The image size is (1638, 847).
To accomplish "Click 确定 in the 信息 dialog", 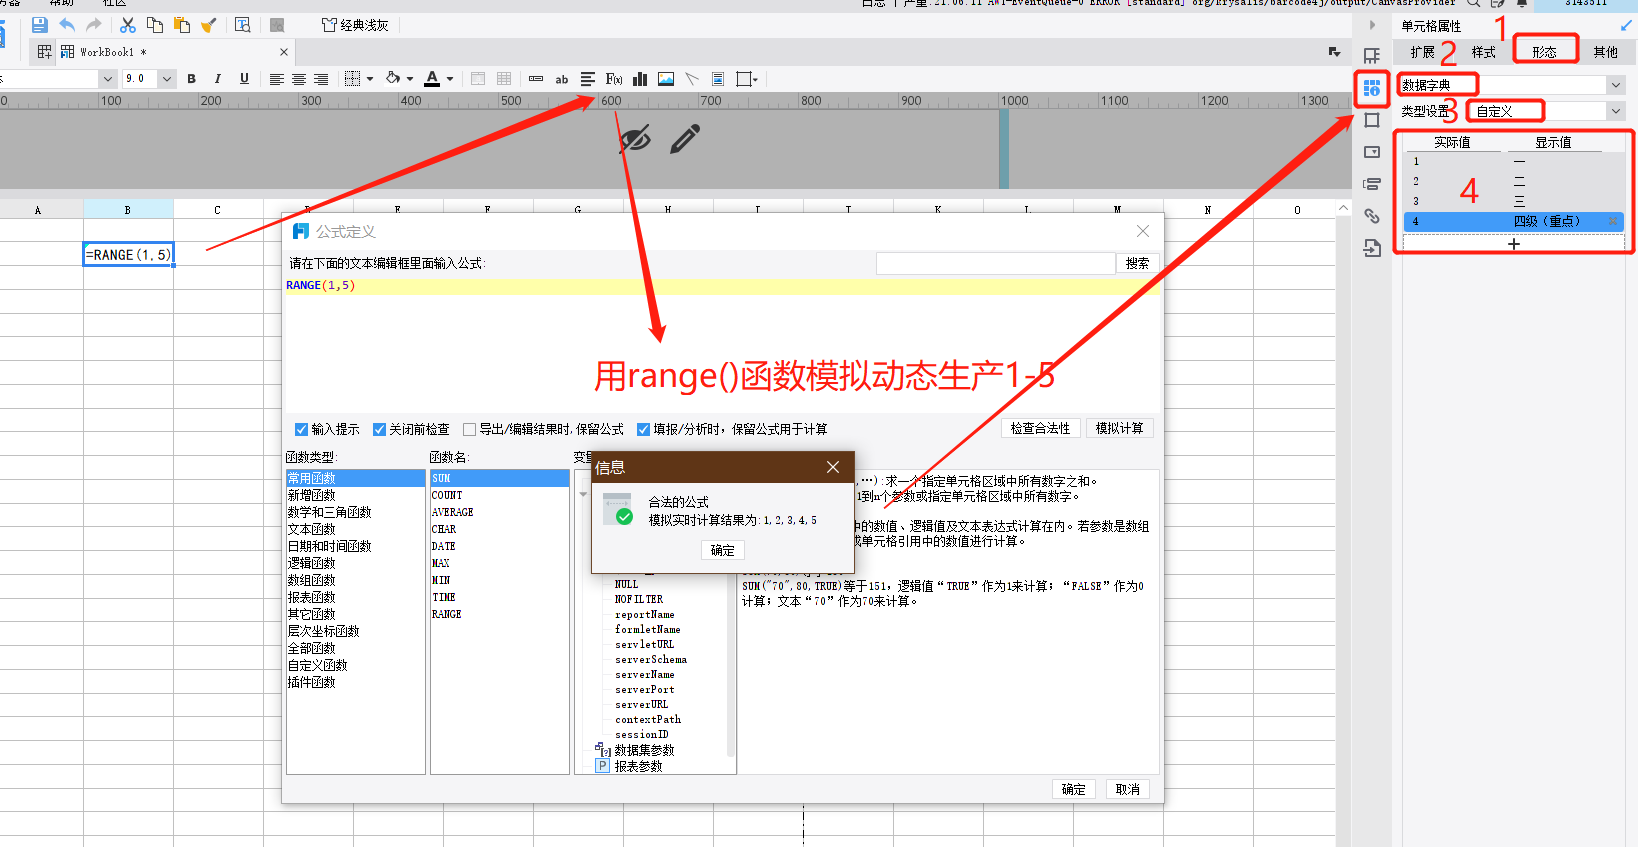I will coord(723,550).
